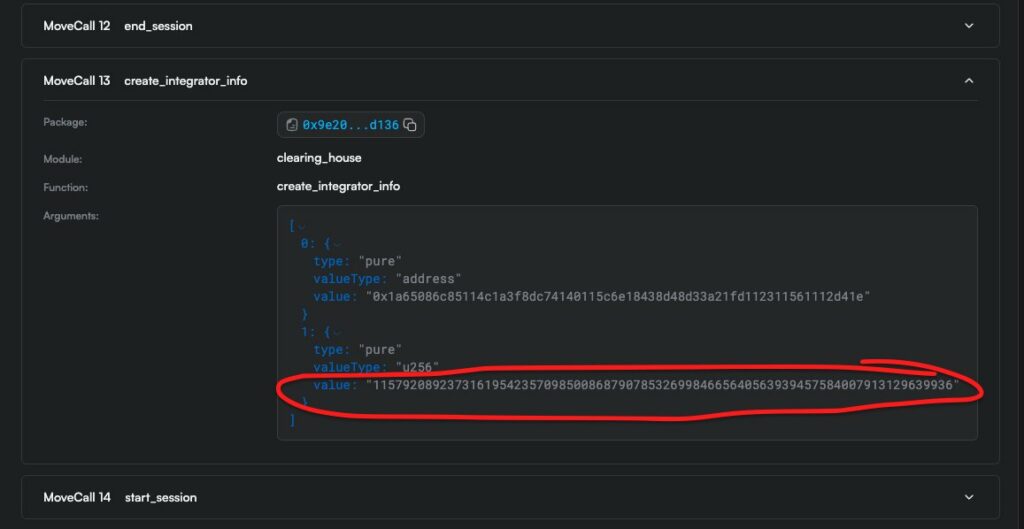This screenshot has height=529, width=1024.
Task: Select the address value starting 0x1a65086c
Action: pyautogui.click(x=618, y=297)
